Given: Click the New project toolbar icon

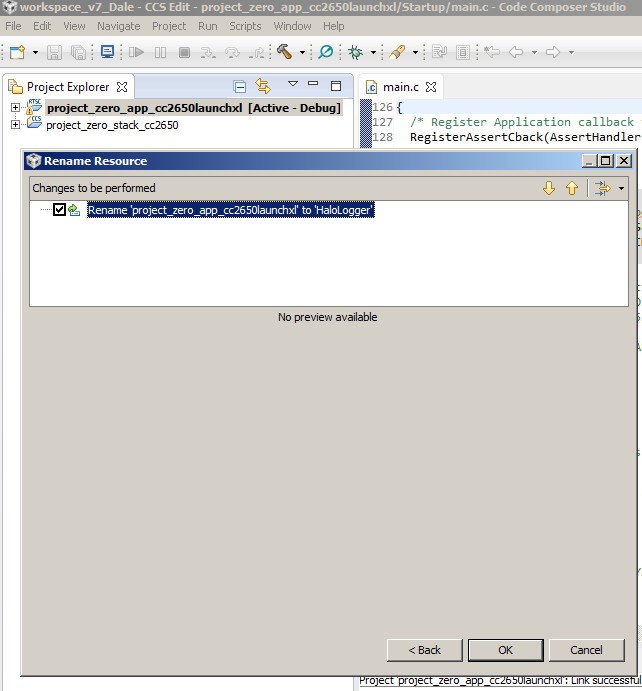Looking at the screenshot, I should tap(18, 52).
